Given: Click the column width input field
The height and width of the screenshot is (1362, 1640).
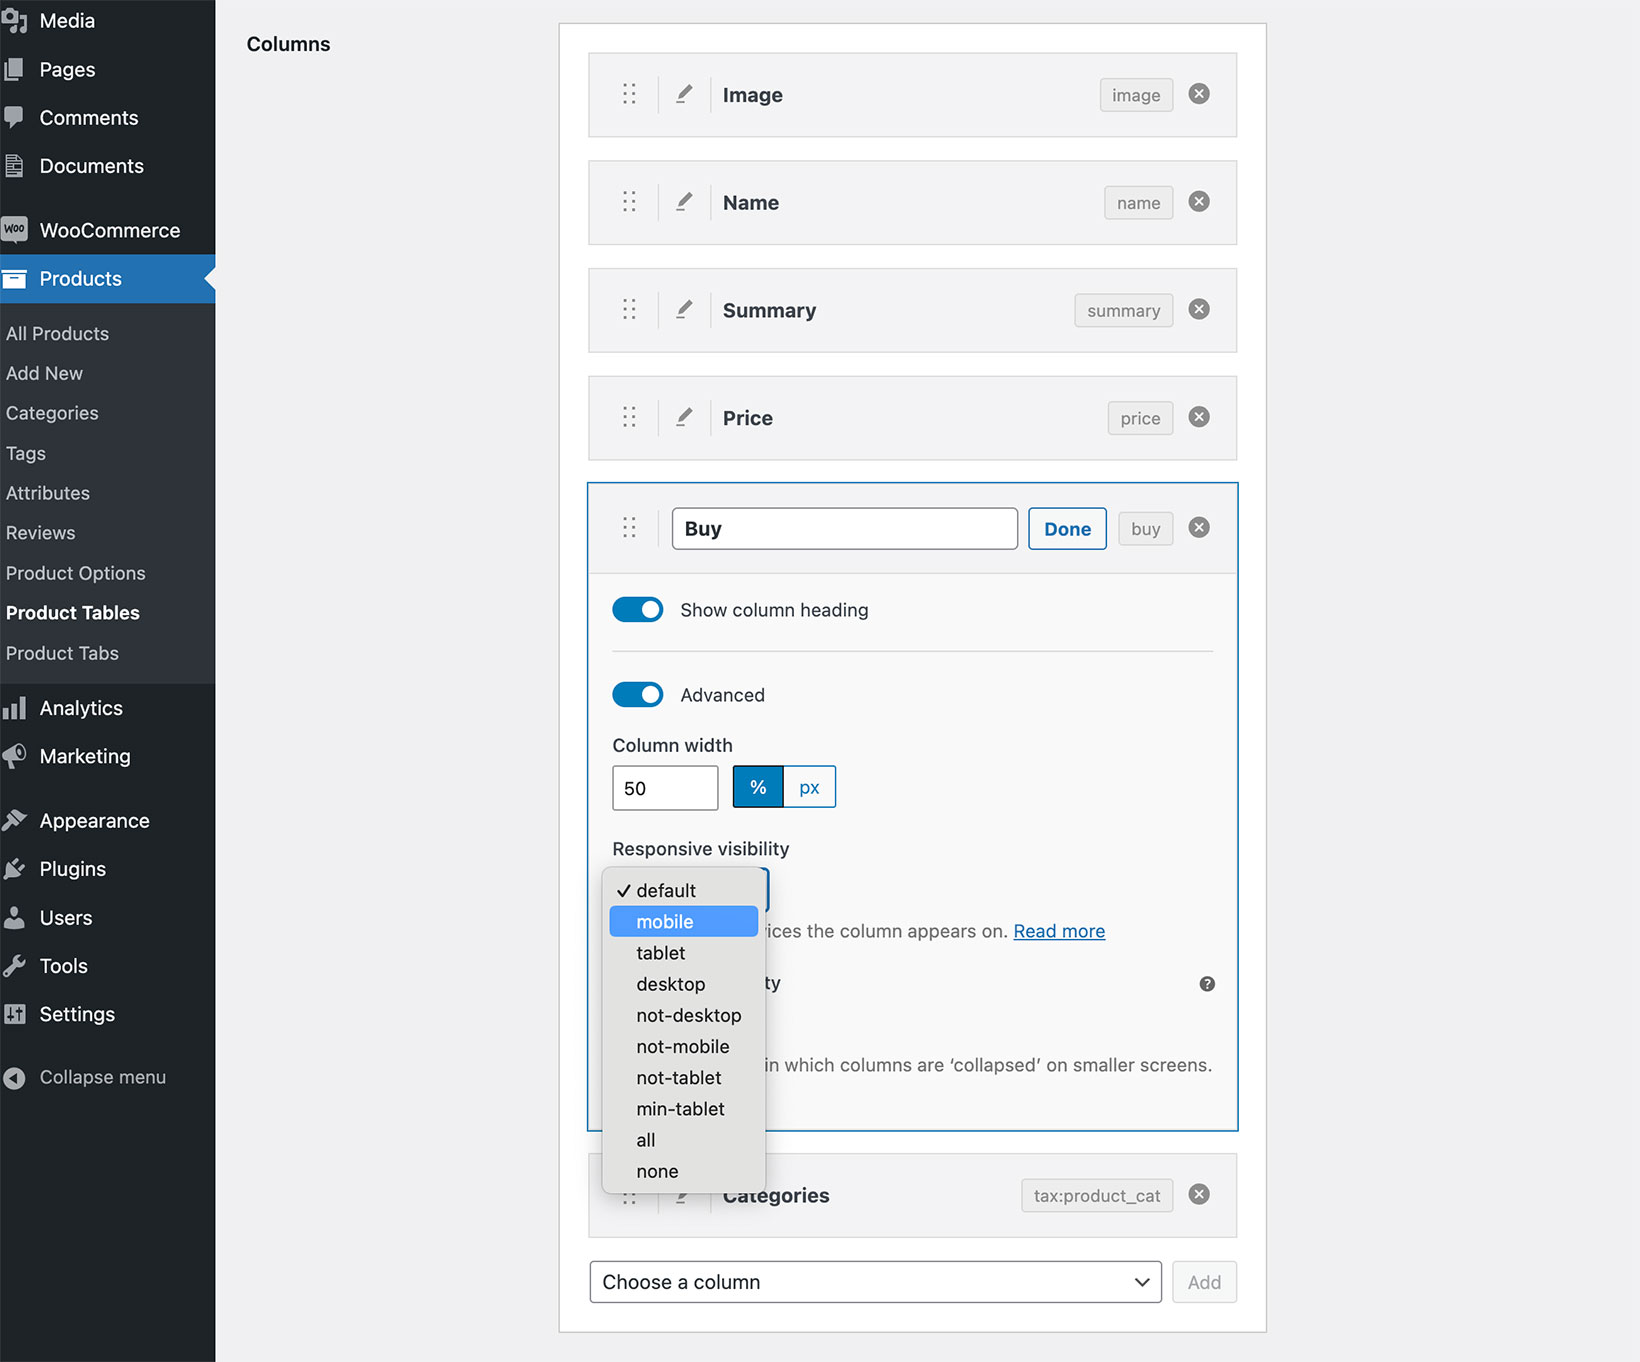Looking at the screenshot, I should coord(665,788).
